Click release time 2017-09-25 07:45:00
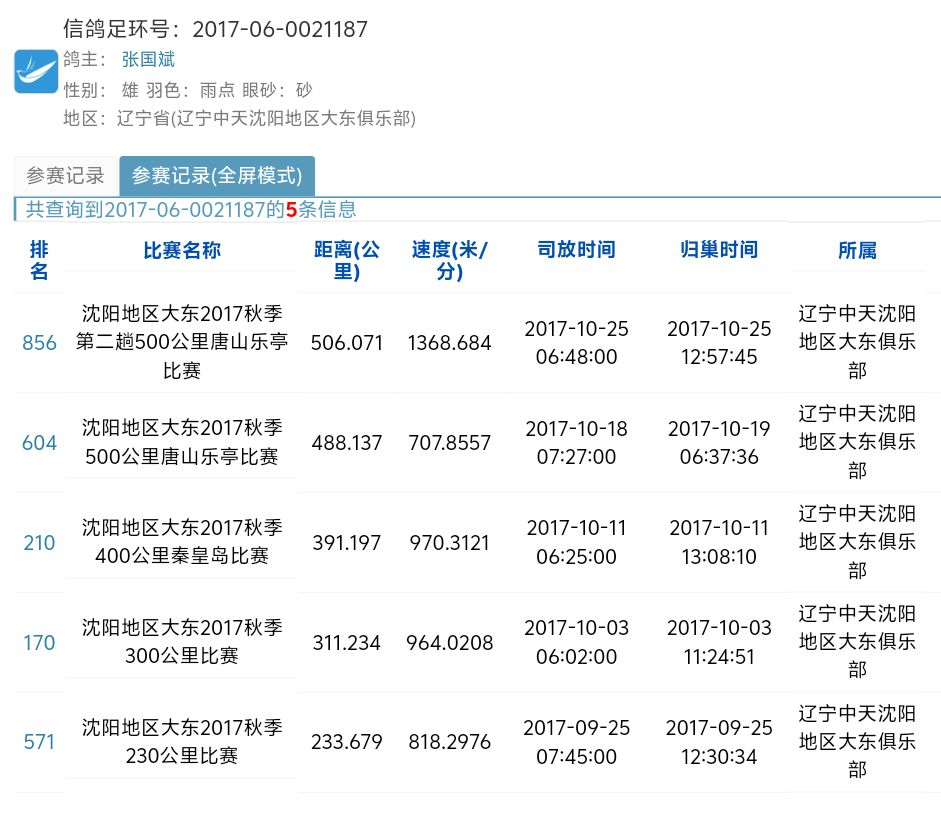 [x=576, y=742]
